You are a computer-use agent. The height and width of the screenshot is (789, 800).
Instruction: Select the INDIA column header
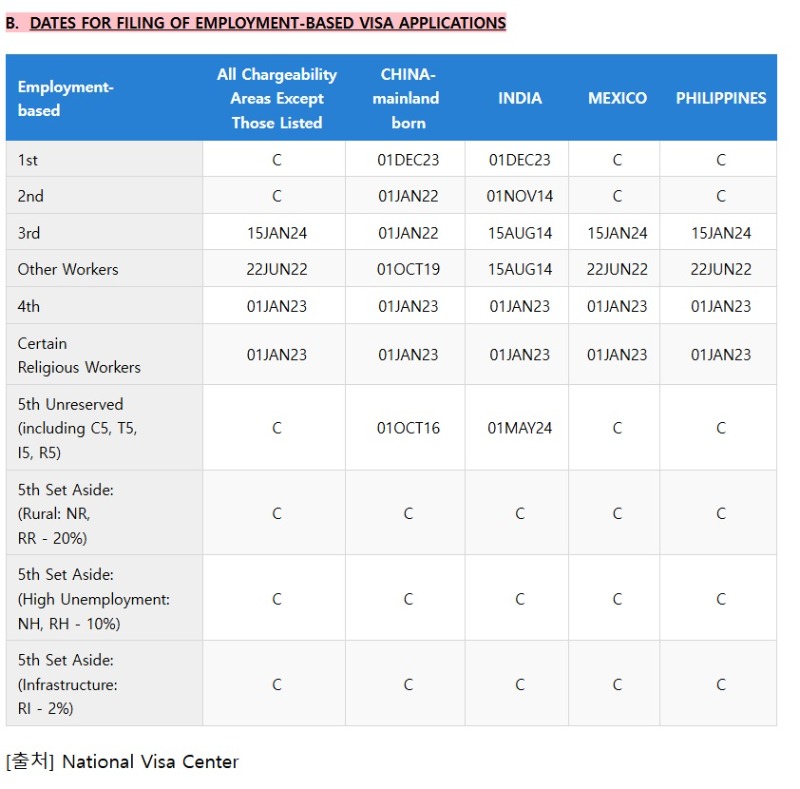tap(519, 98)
